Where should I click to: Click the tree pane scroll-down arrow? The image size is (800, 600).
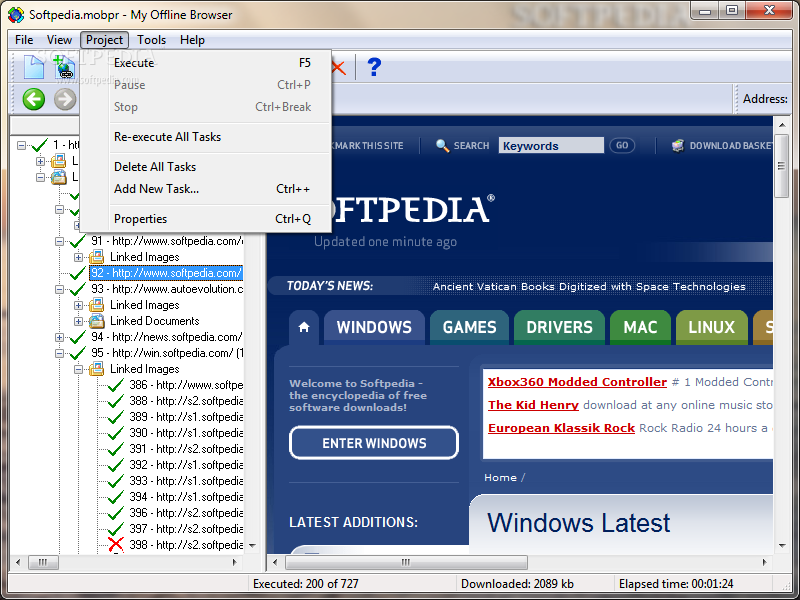252,545
